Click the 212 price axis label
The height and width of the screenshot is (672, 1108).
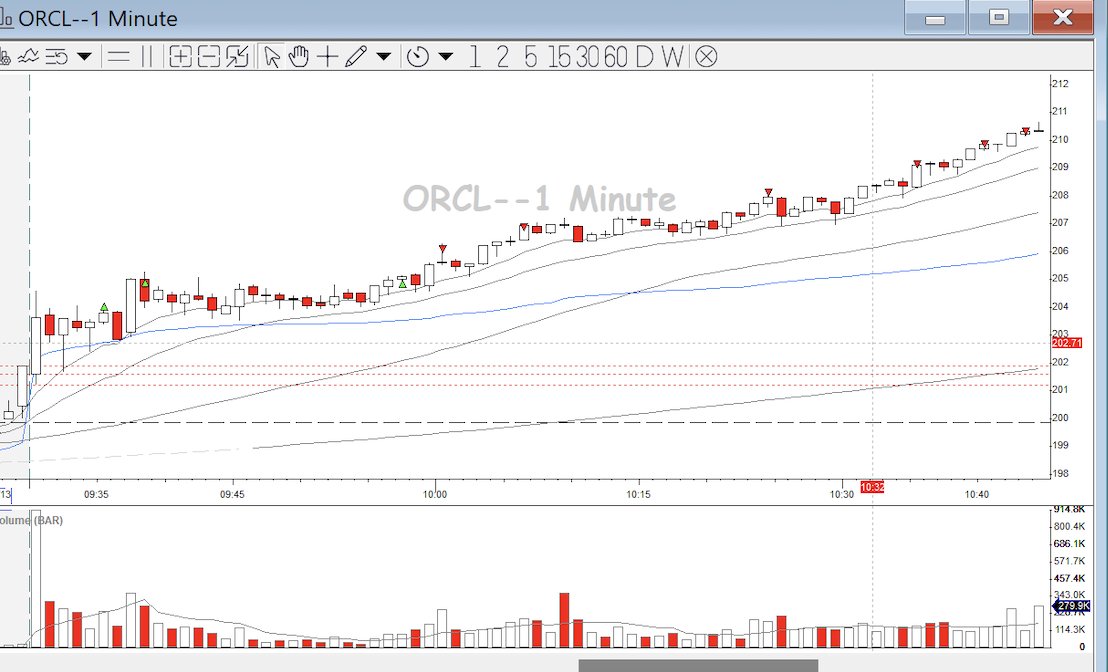(1060, 83)
